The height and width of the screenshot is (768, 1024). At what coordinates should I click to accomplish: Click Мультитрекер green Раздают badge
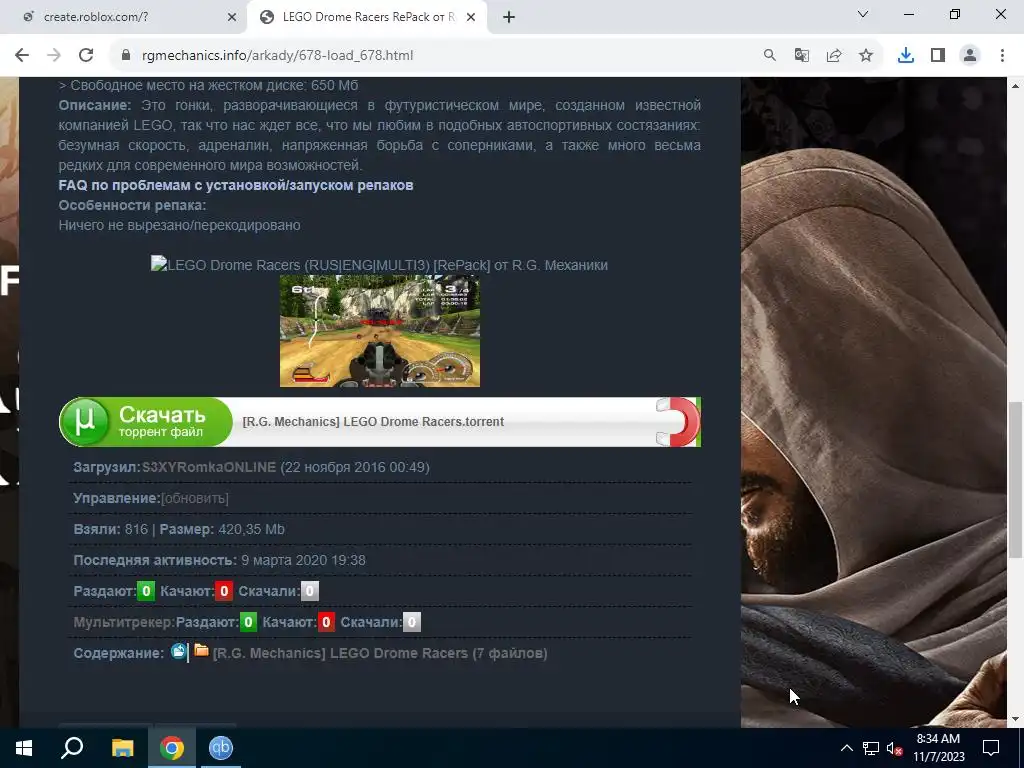pos(248,622)
